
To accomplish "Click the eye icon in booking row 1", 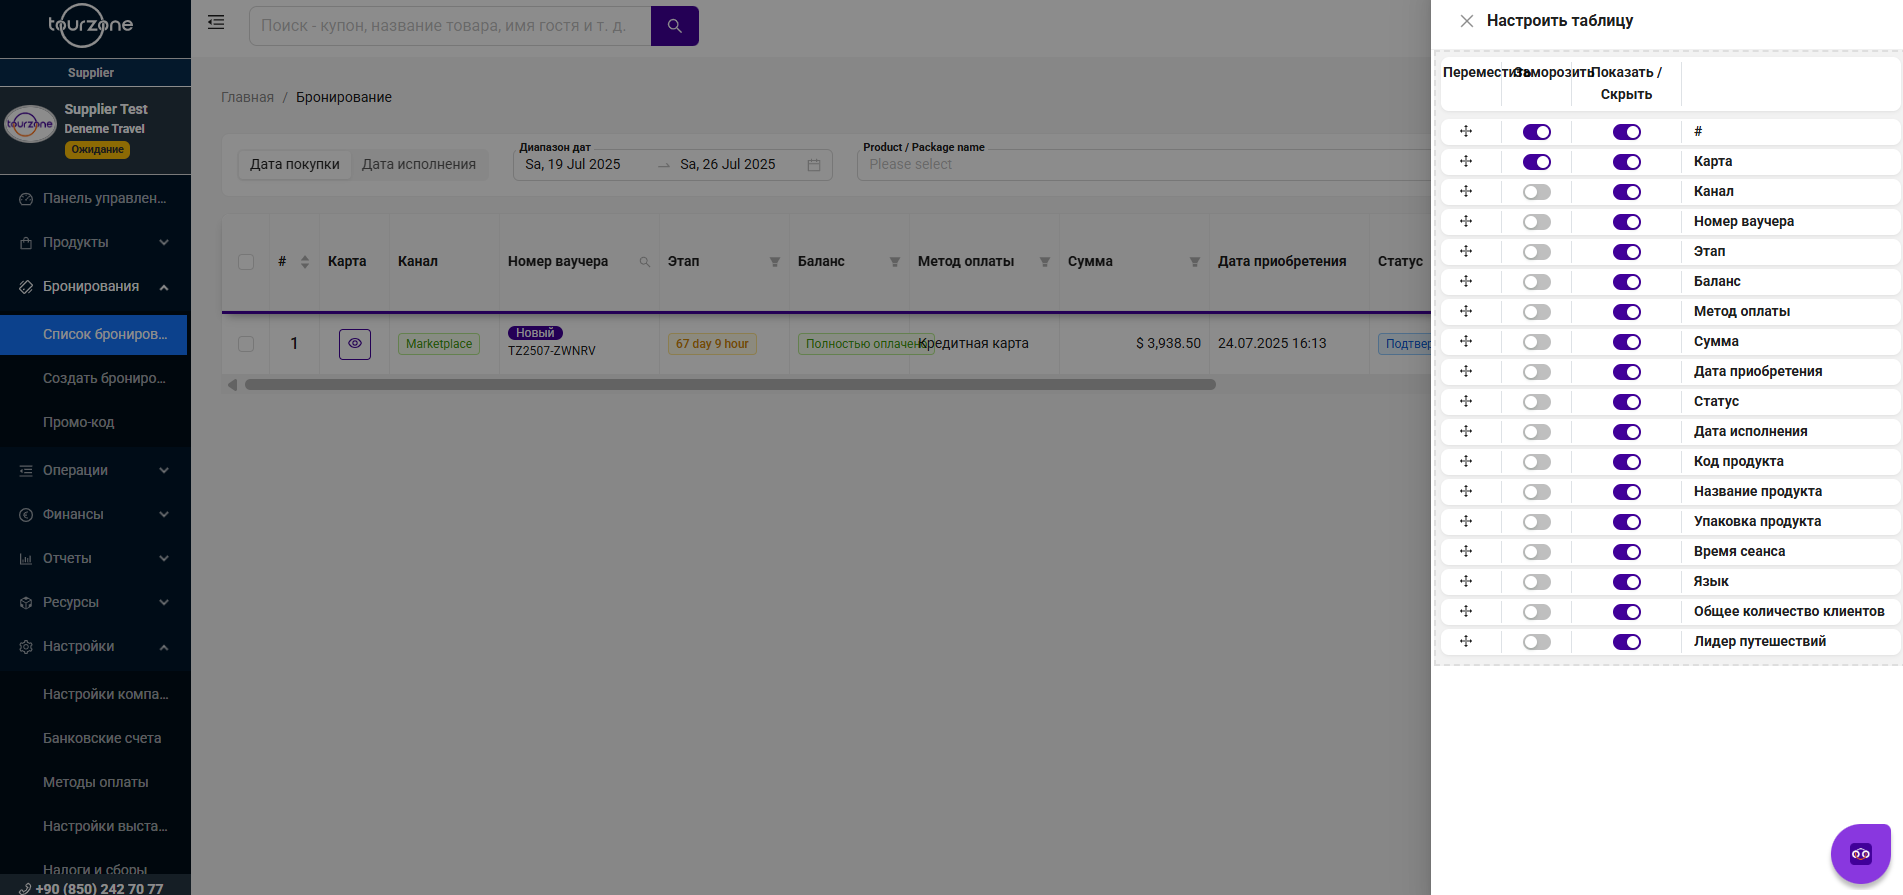I will 355,344.
